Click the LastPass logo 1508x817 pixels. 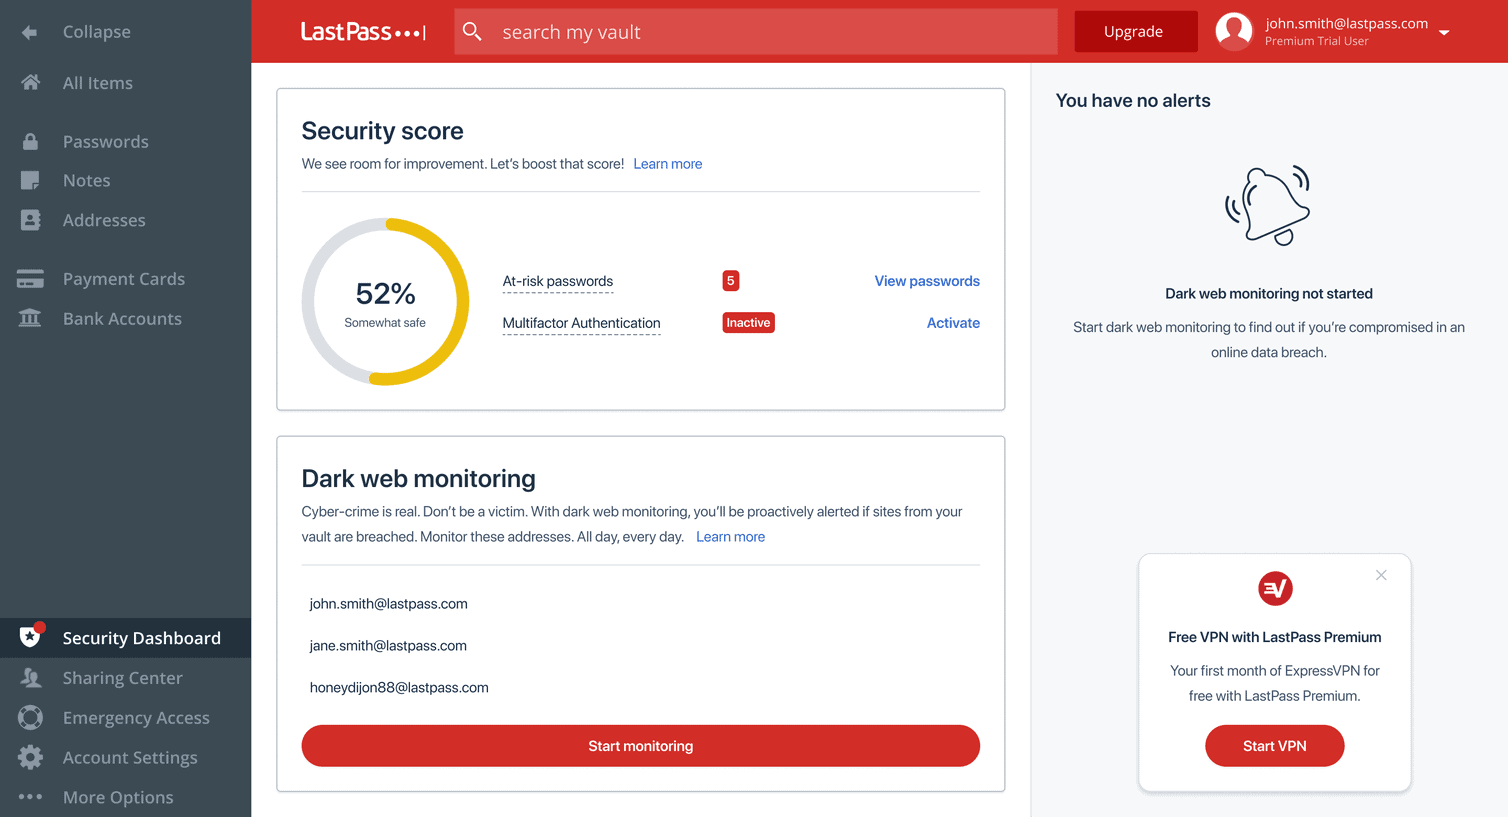(362, 31)
